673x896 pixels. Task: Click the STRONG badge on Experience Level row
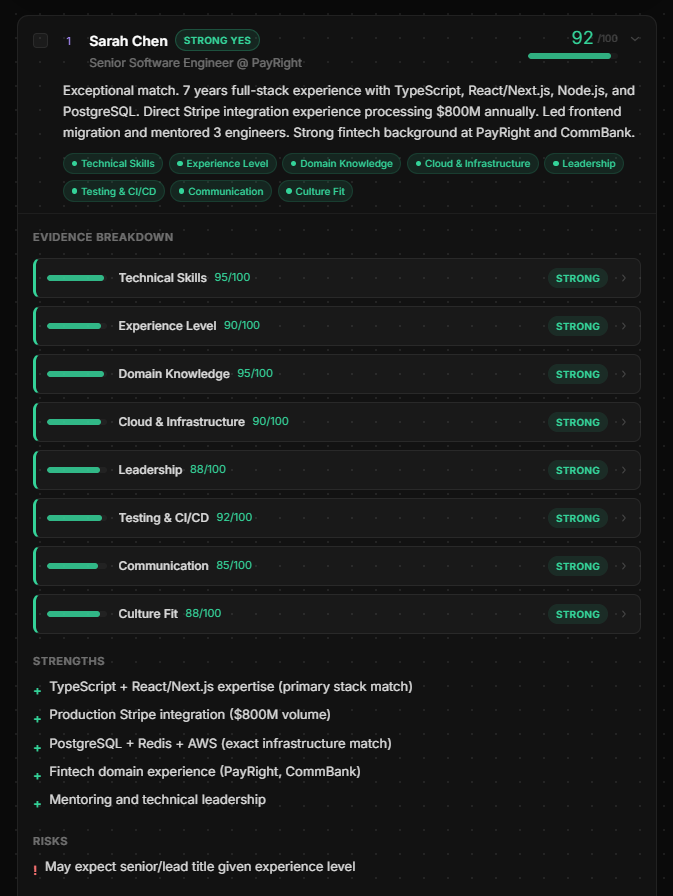point(577,326)
